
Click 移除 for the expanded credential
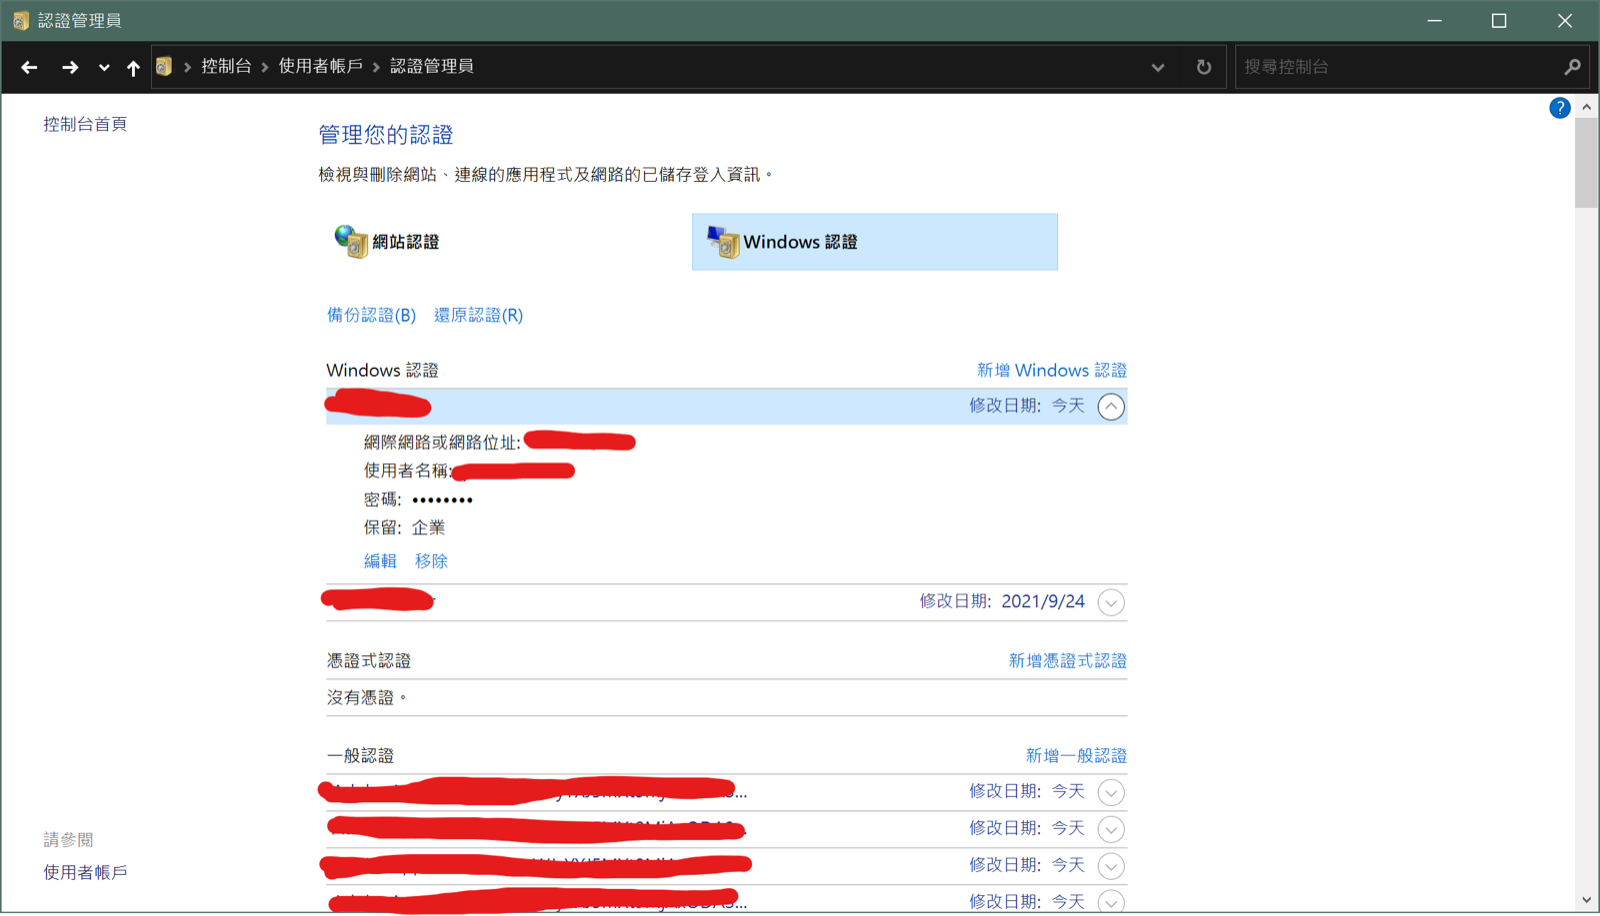coord(431,561)
